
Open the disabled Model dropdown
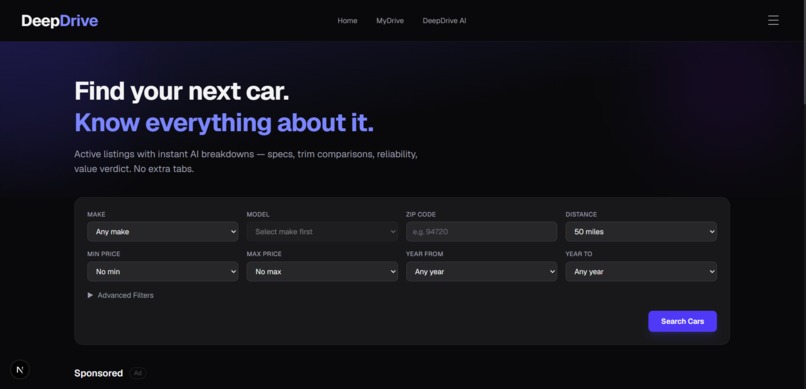click(322, 232)
